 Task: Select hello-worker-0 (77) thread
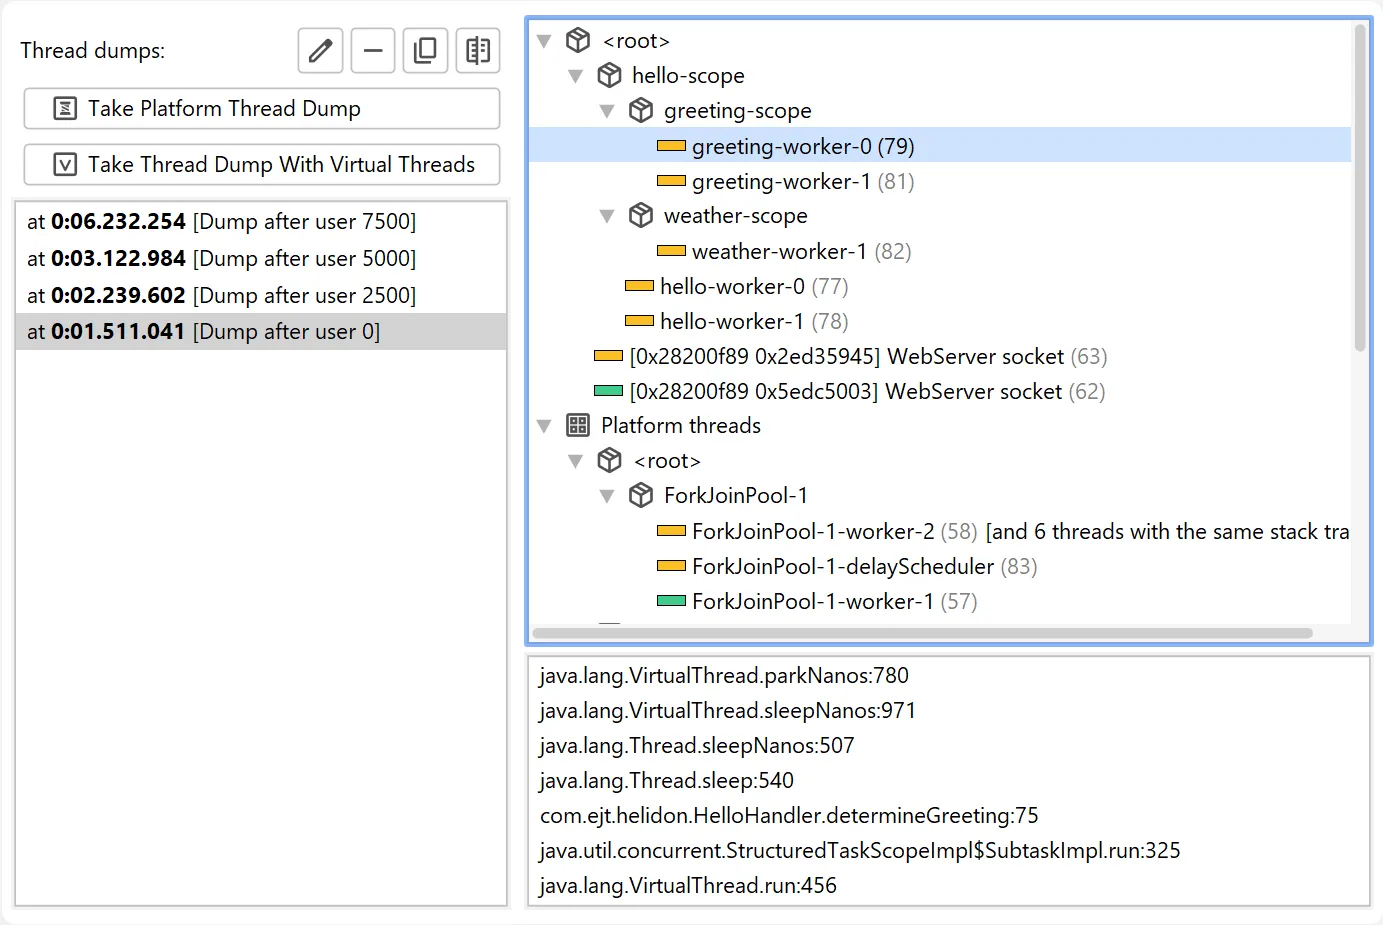pyautogui.click(x=754, y=286)
